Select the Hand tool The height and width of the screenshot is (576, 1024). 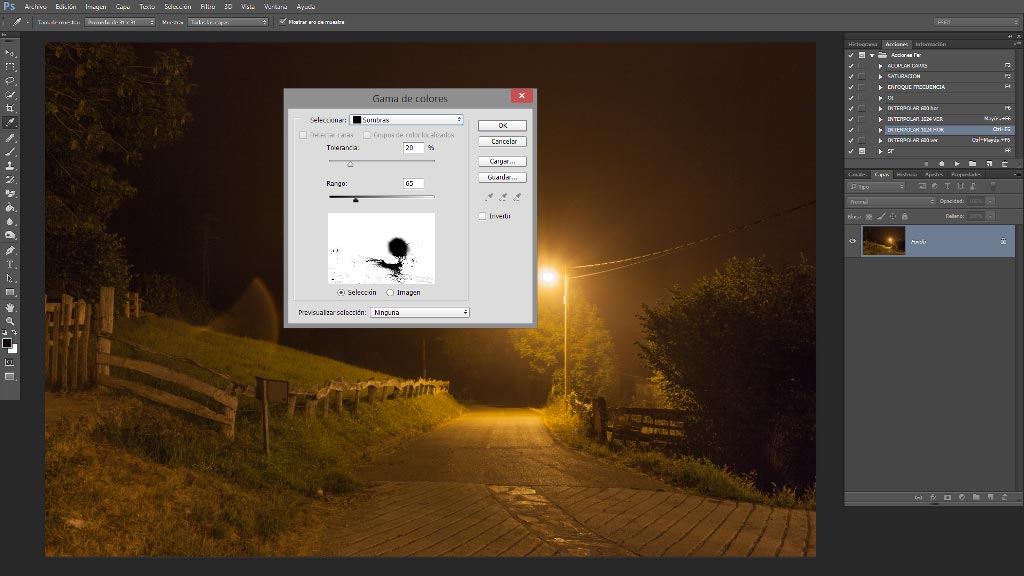pos(10,307)
